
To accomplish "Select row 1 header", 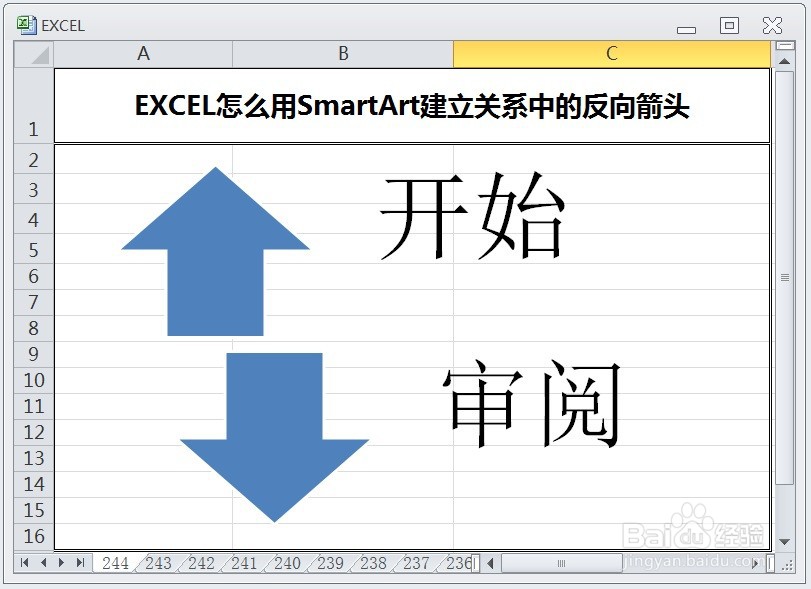I will [34, 106].
